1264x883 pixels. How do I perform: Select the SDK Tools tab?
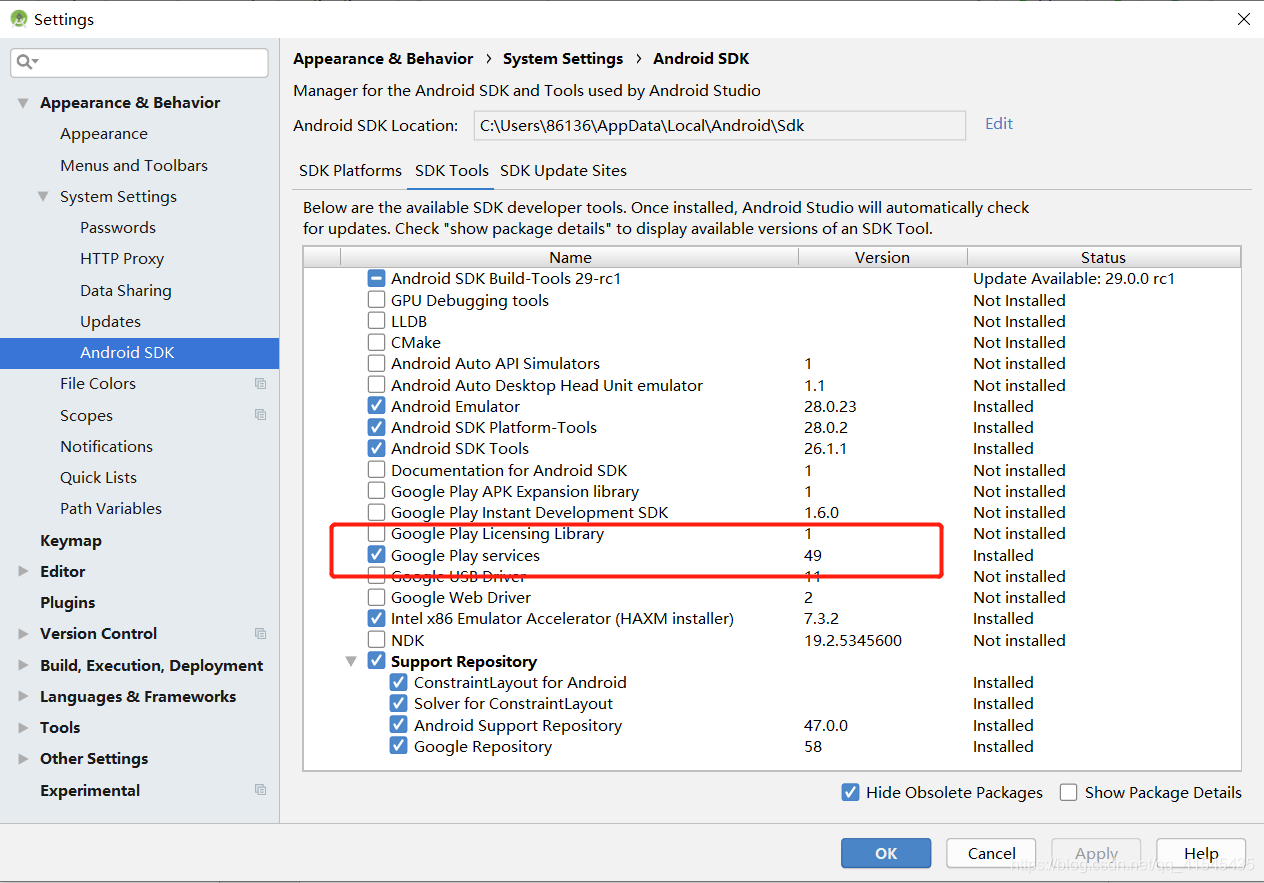(x=452, y=171)
